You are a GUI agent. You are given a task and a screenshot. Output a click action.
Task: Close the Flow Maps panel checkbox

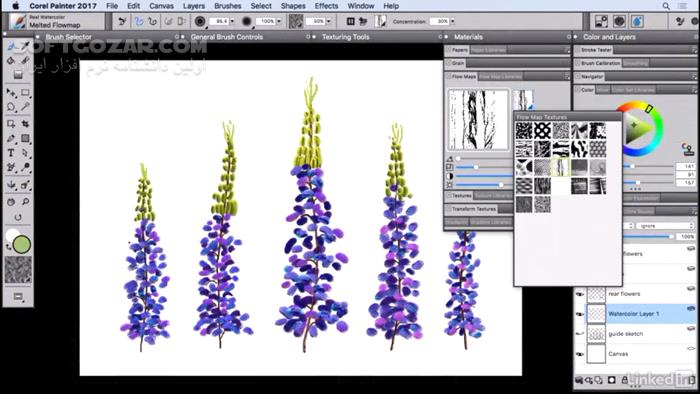[x=449, y=77]
